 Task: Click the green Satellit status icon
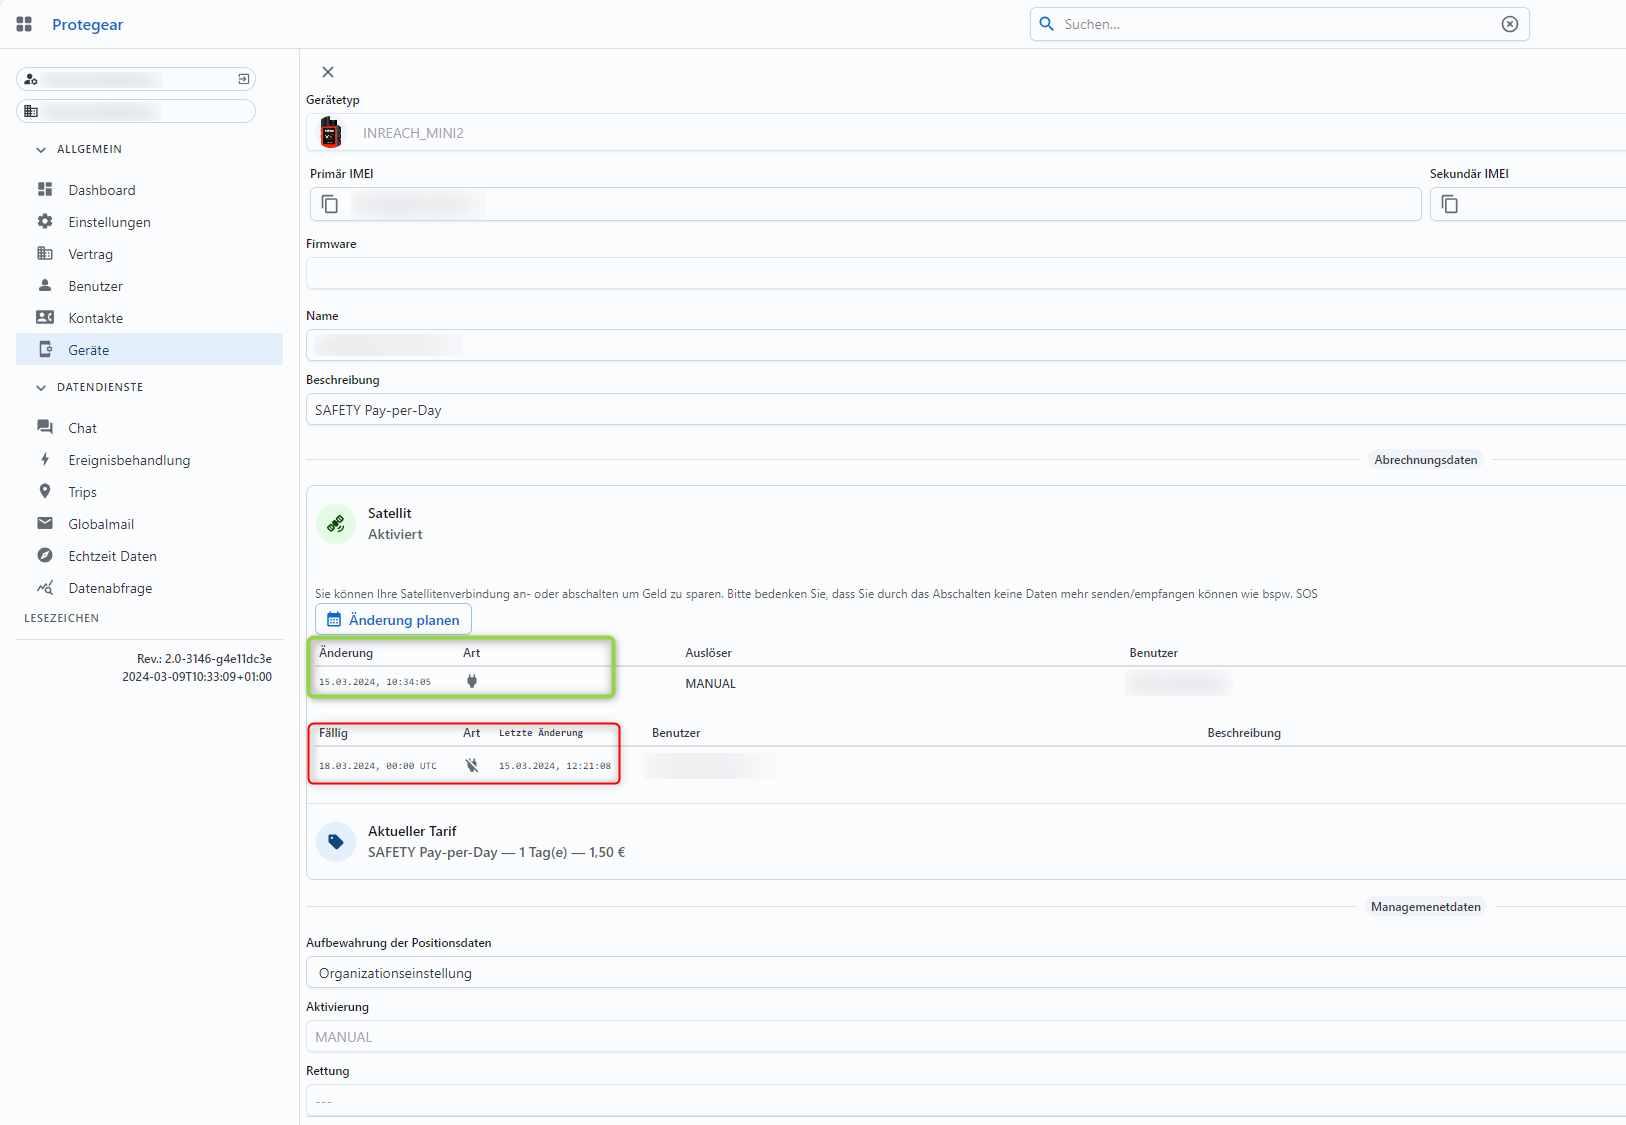336,524
